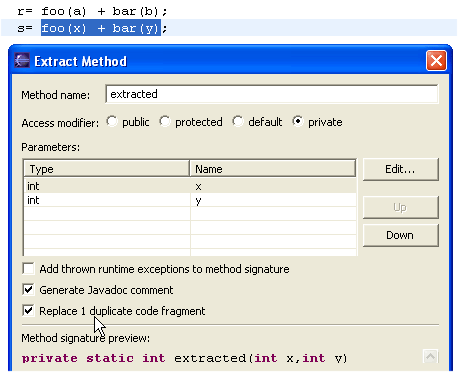Click the disabled Up button
This screenshot has width=458, height=372.
[400, 207]
